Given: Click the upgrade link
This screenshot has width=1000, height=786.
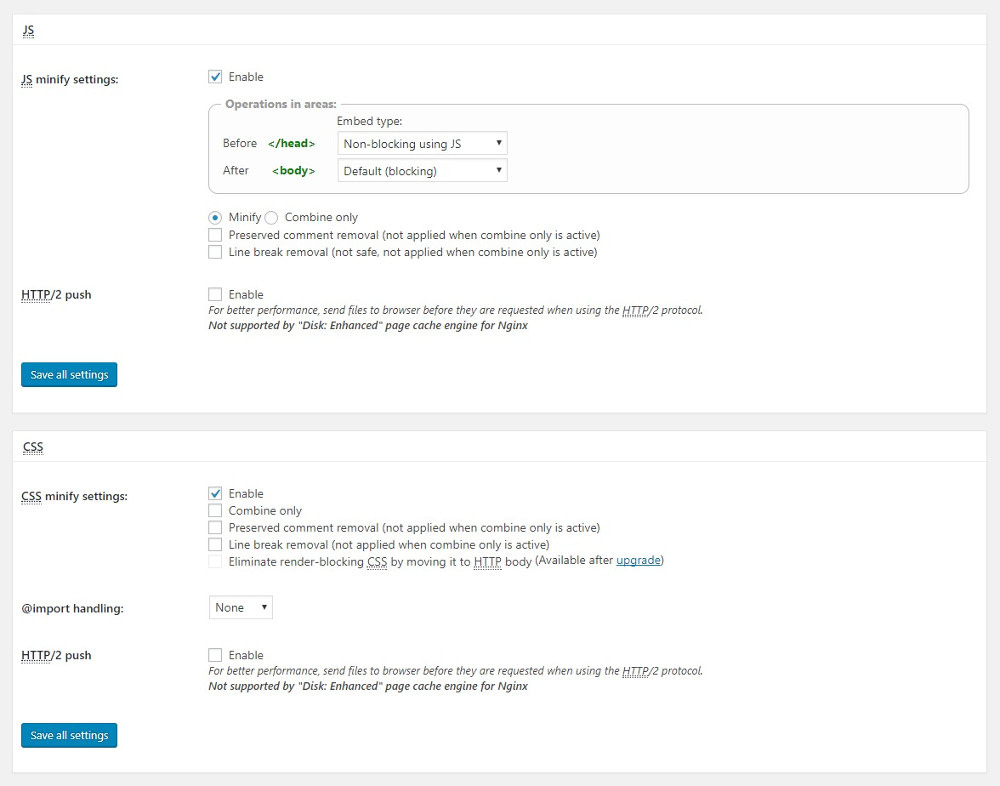Looking at the screenshot, I should [639, 561].
